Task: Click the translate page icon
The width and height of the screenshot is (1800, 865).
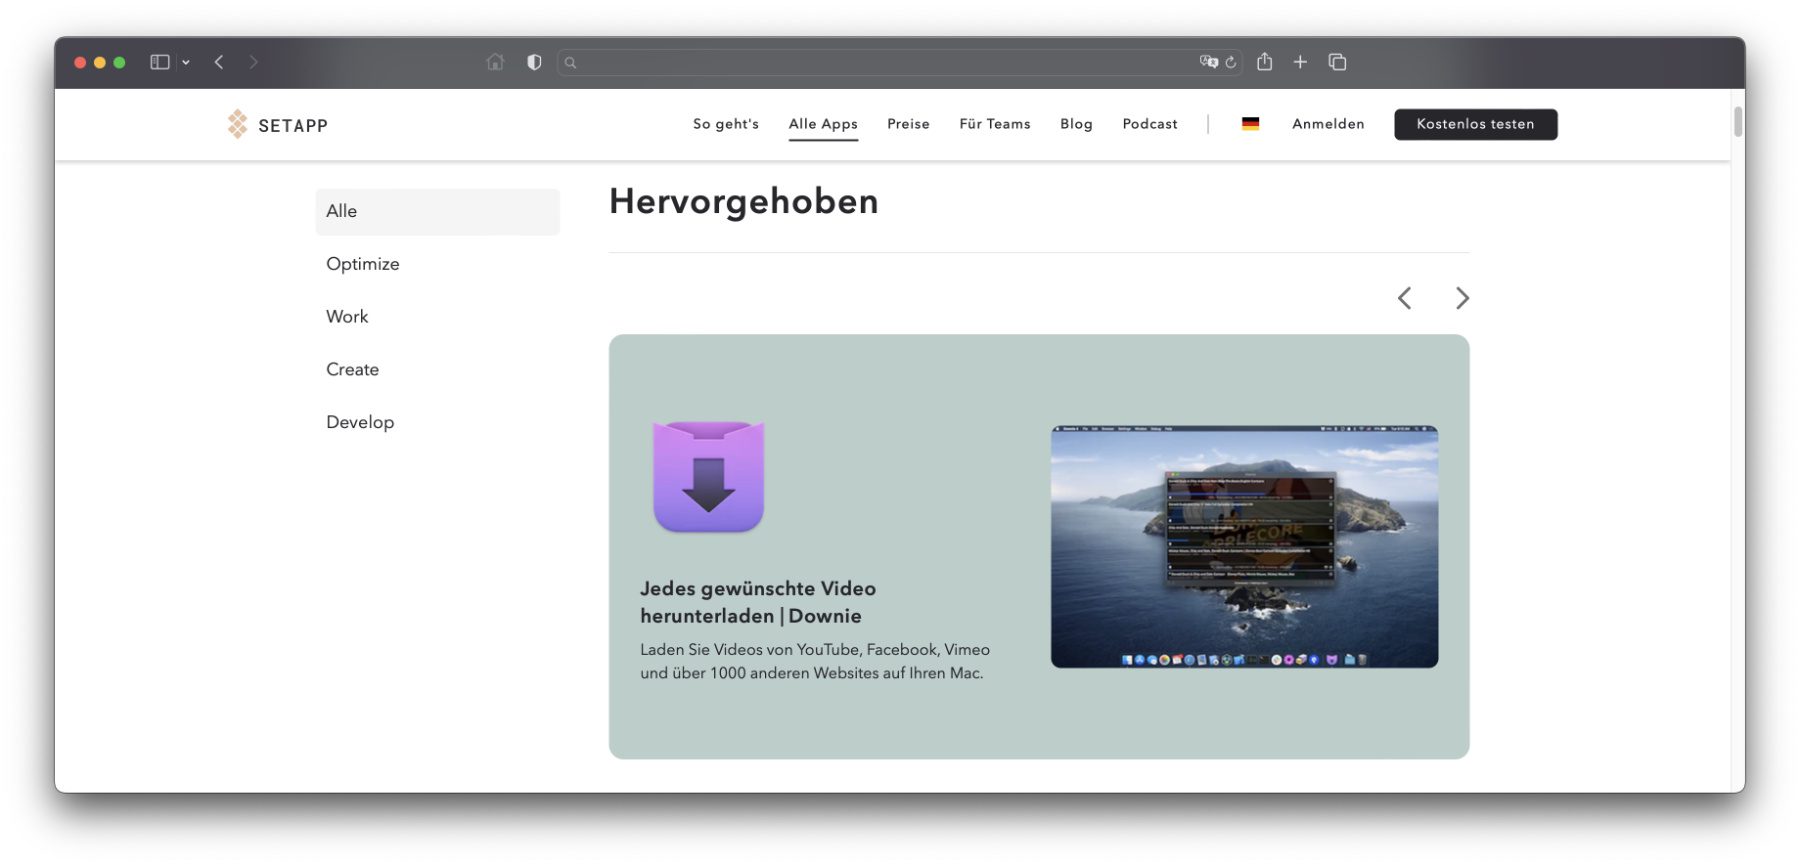Action: 1208,62
